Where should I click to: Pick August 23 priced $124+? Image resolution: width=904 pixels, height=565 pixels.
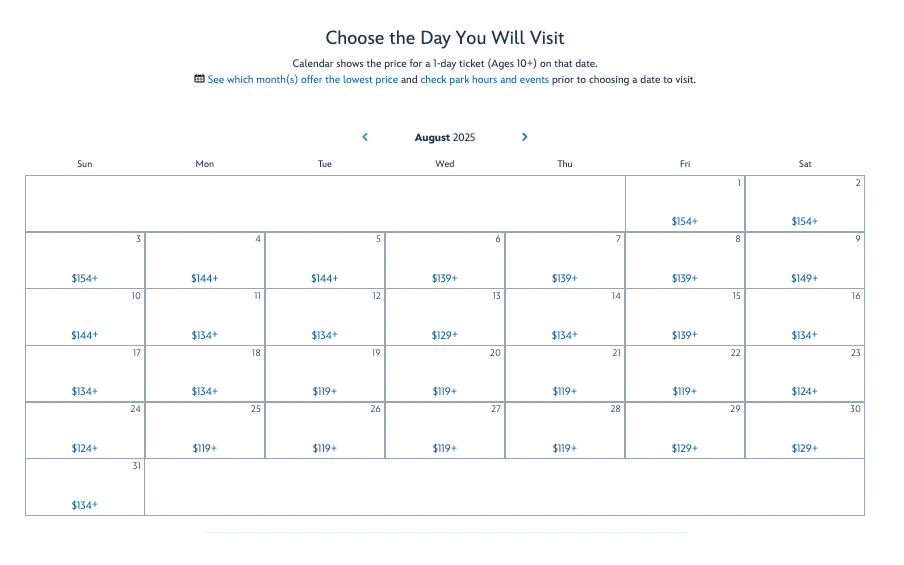click(805, 374)
